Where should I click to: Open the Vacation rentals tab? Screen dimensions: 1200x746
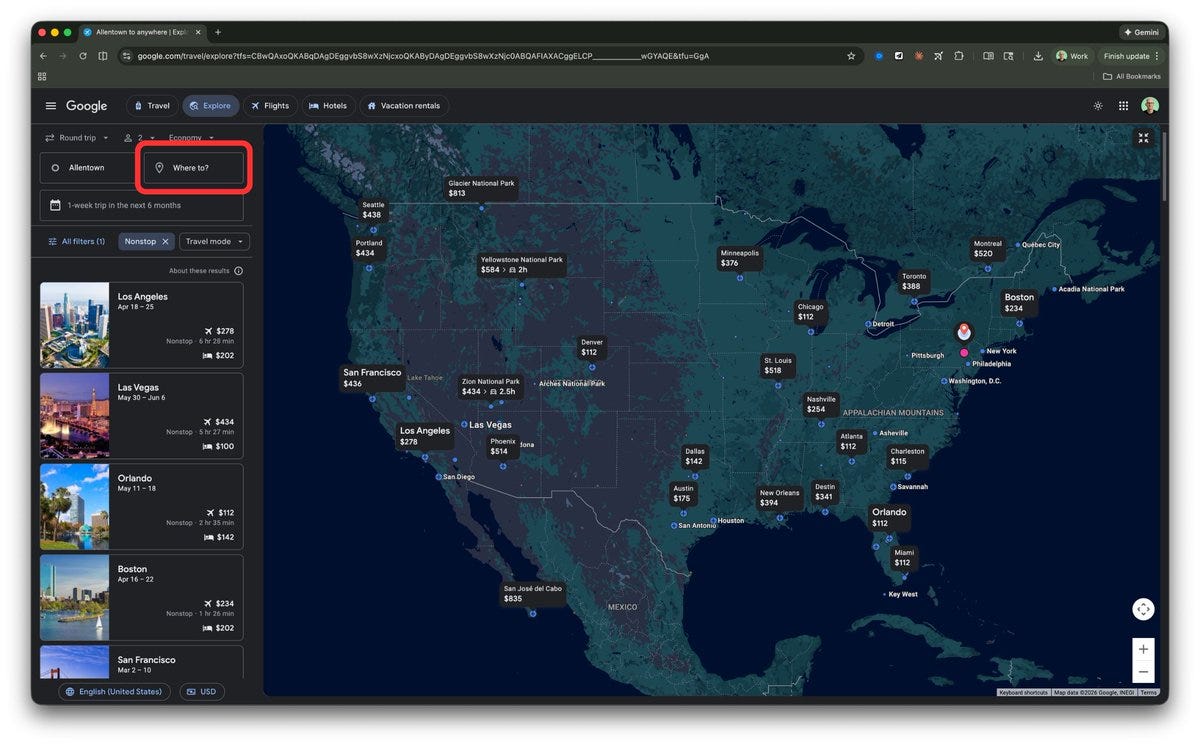(x=404, y=106)
